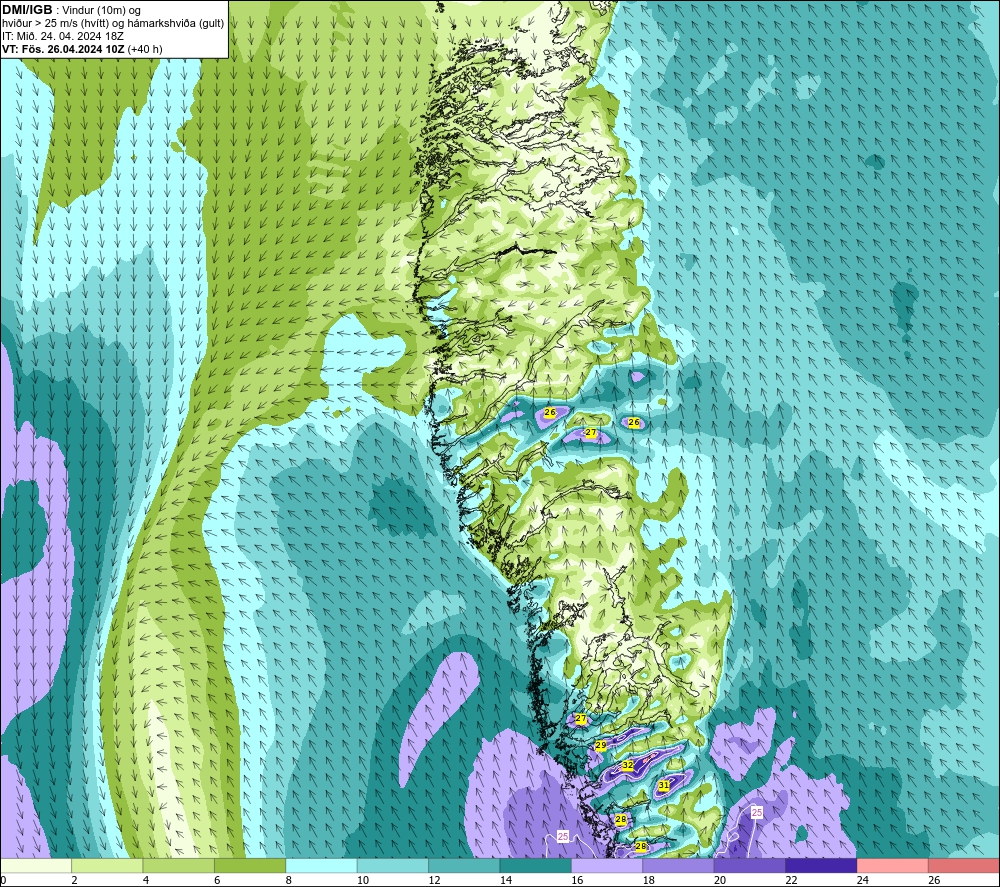Image resolution: width=1000 pixels, height=887 pixels.
Task: Select the light lavender 16–18 m/s legend swatch
Action: click(607, 865)
